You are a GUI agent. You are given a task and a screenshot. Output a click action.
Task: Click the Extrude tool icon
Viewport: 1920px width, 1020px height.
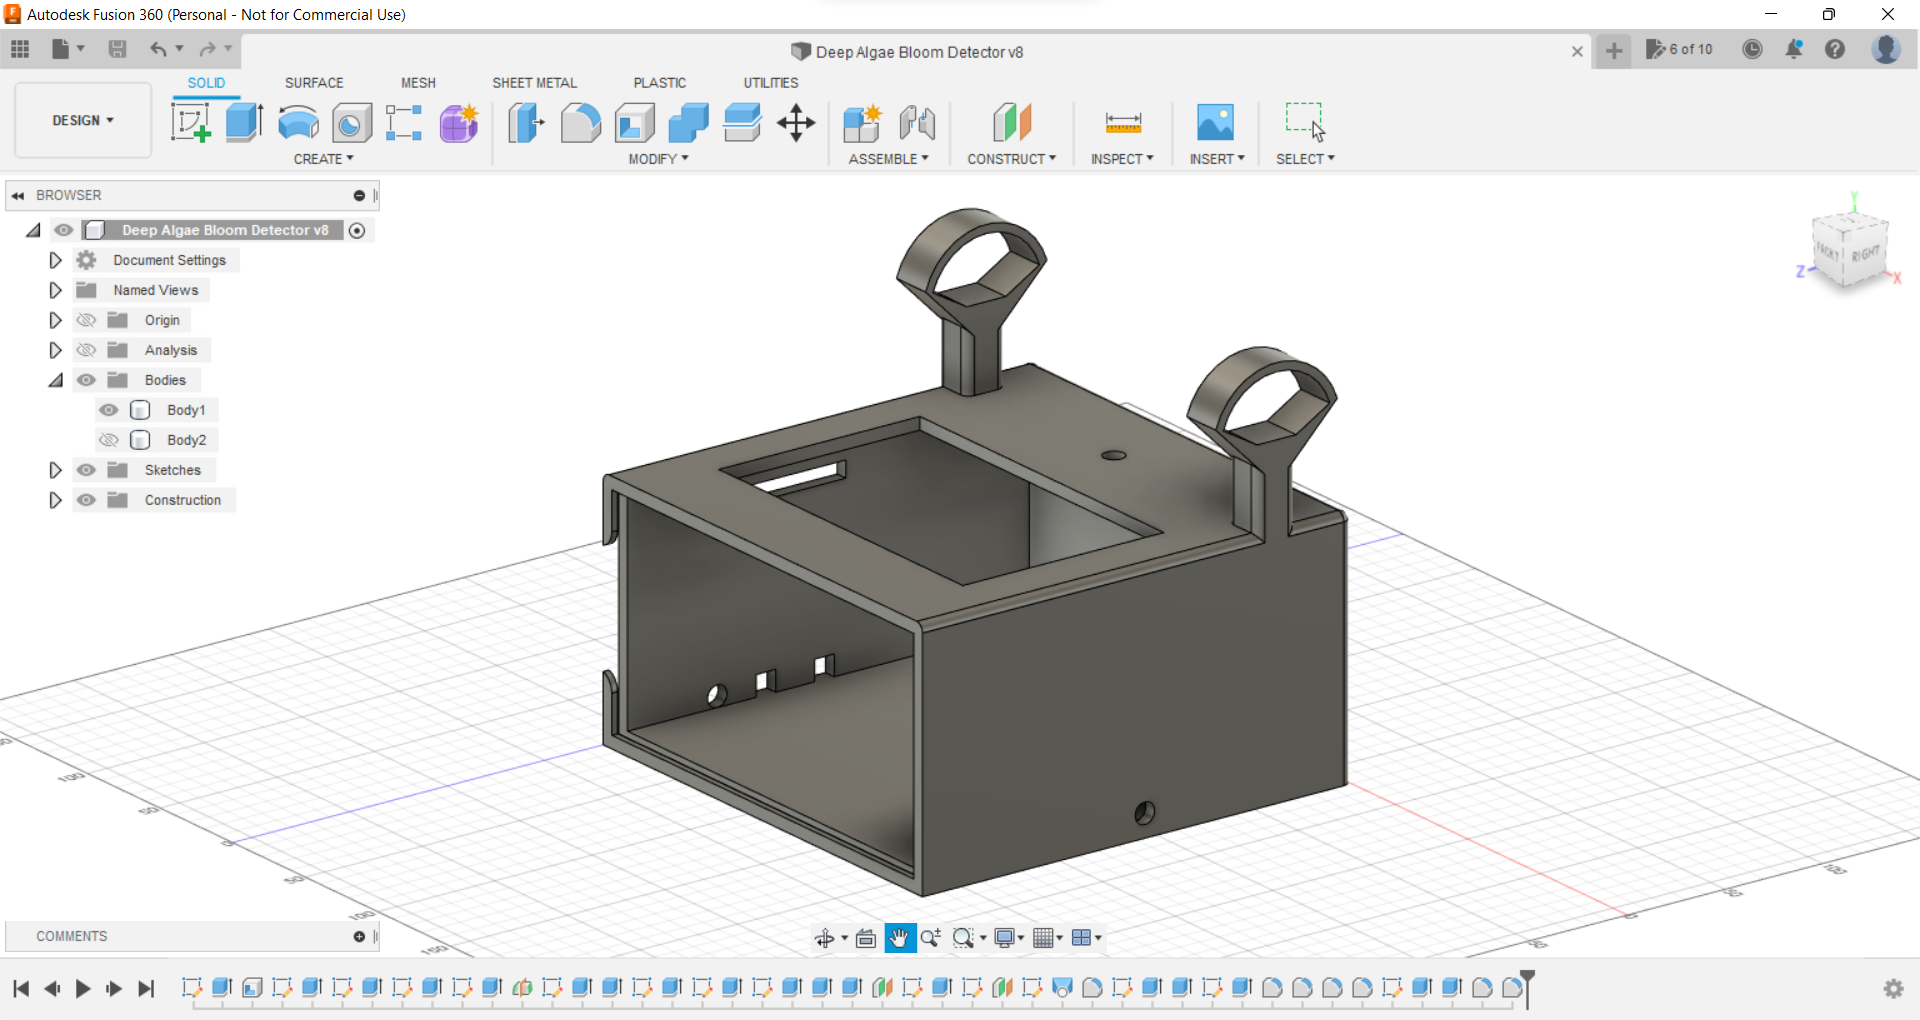244,123
